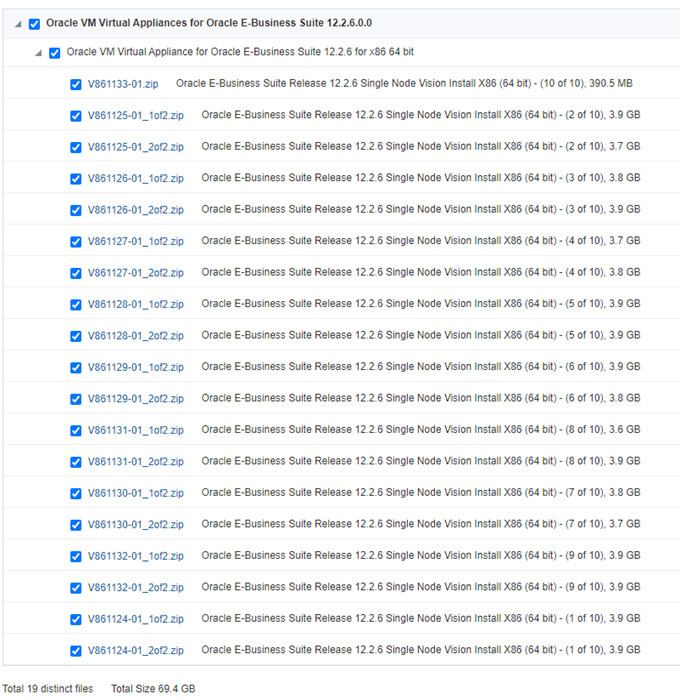
Task: Click the V861126-01_1of2.zip download link
Action: click(135, 179)
